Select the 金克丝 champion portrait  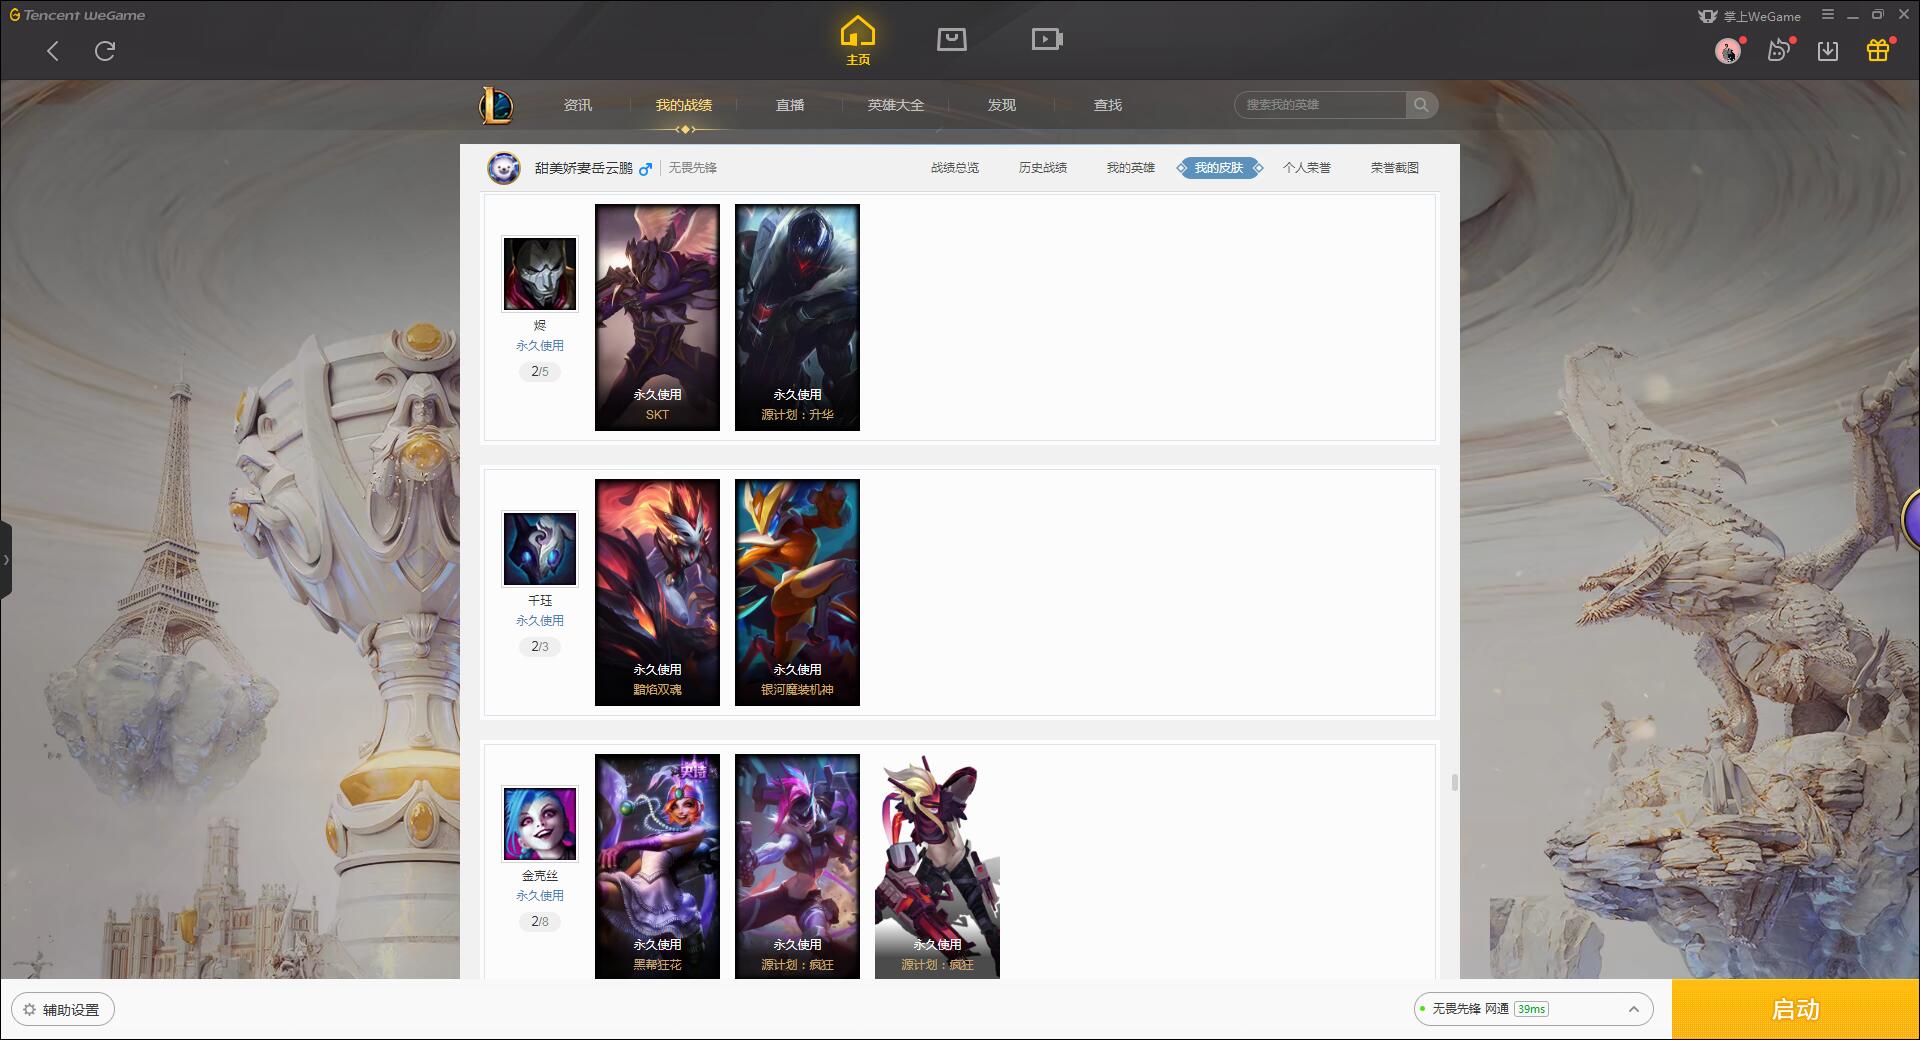pos(540,824)
